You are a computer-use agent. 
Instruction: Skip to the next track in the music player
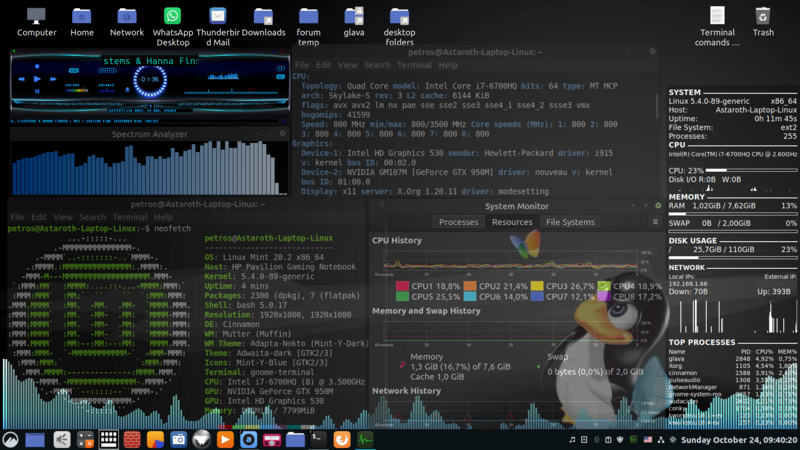(x=53, y=79)
